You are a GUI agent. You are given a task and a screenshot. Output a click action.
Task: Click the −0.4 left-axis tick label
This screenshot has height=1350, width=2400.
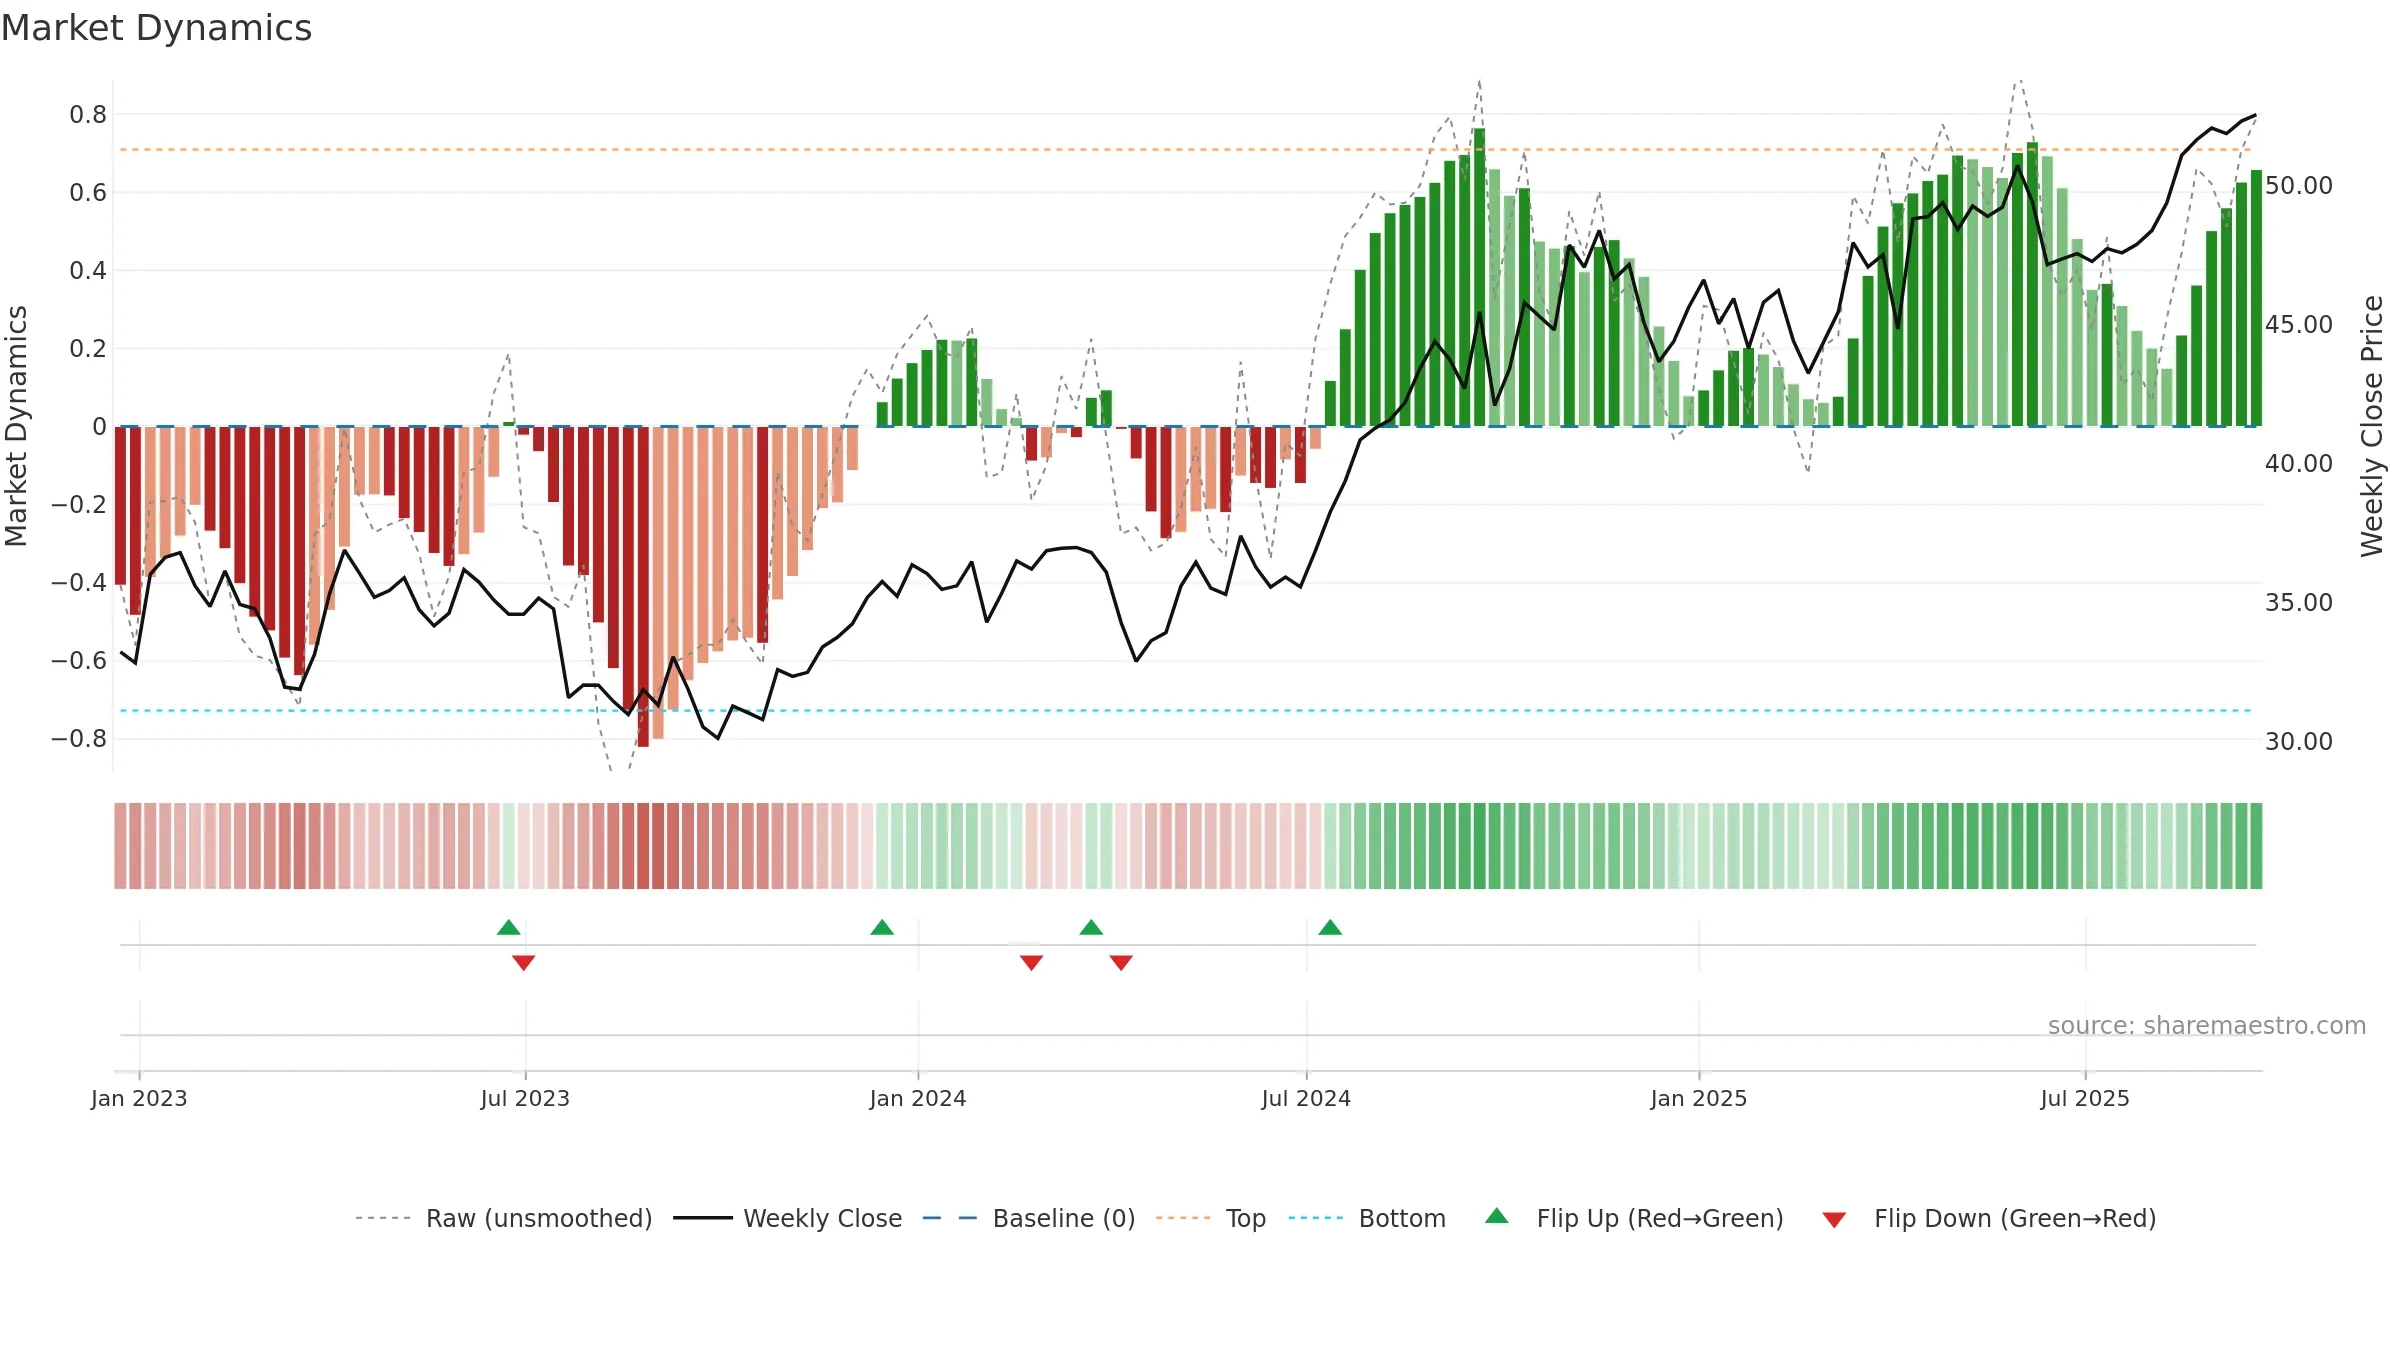coord(79,583)
